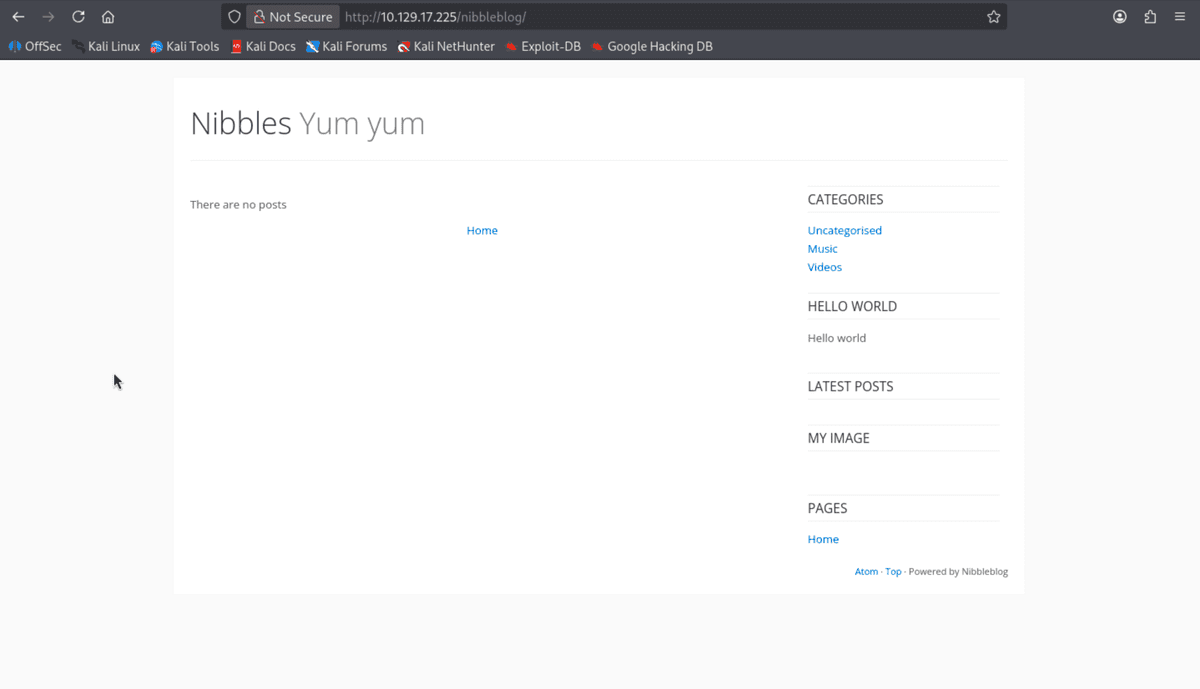This screenshot has height=689, width=1200.
Task: Click the LATEST POSTS sidebar heading
Action: click(850, 387)
